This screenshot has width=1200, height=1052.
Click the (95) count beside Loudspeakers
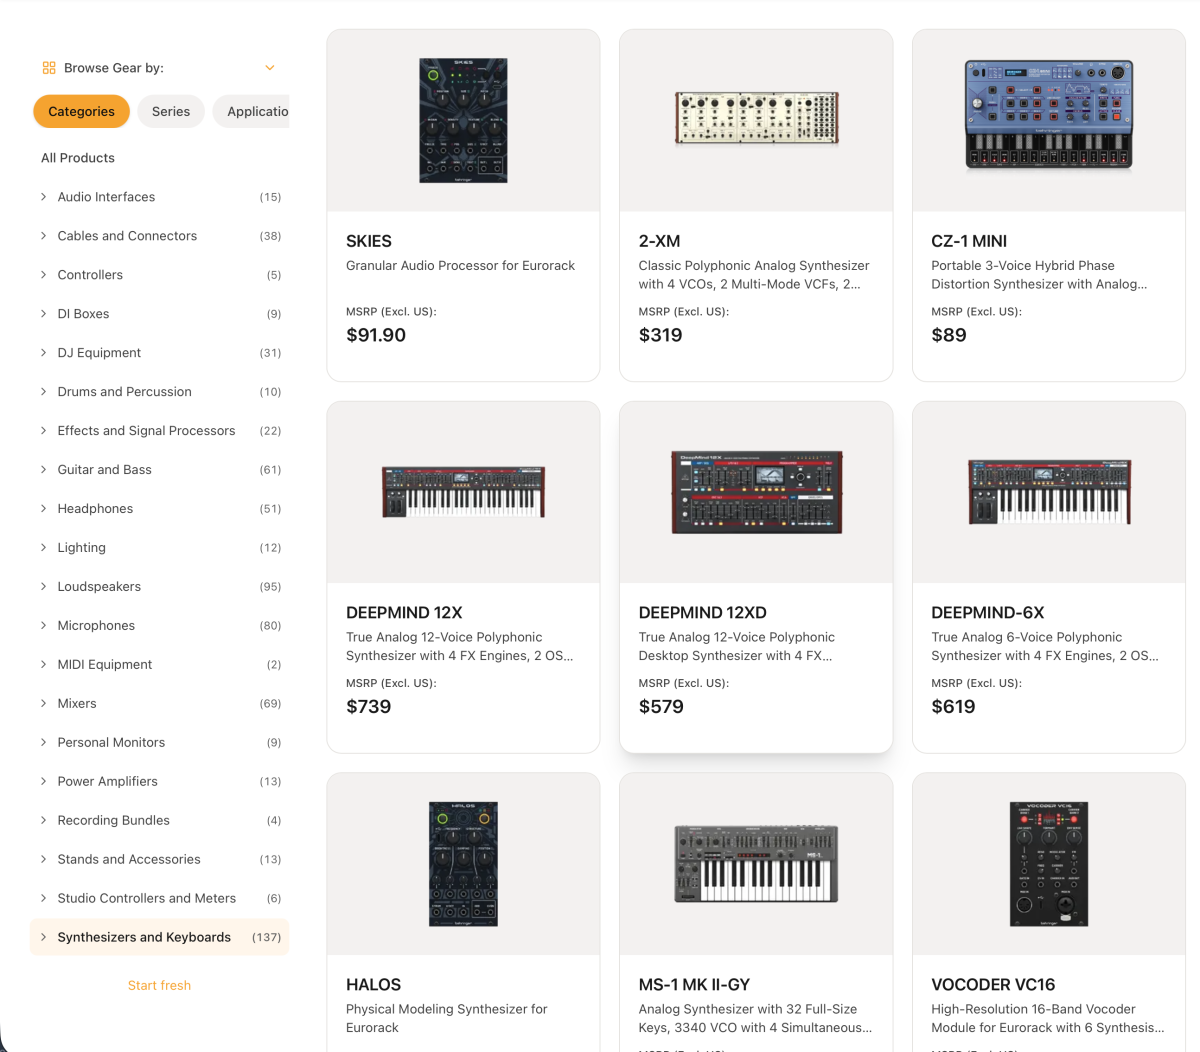coord(270,587)
